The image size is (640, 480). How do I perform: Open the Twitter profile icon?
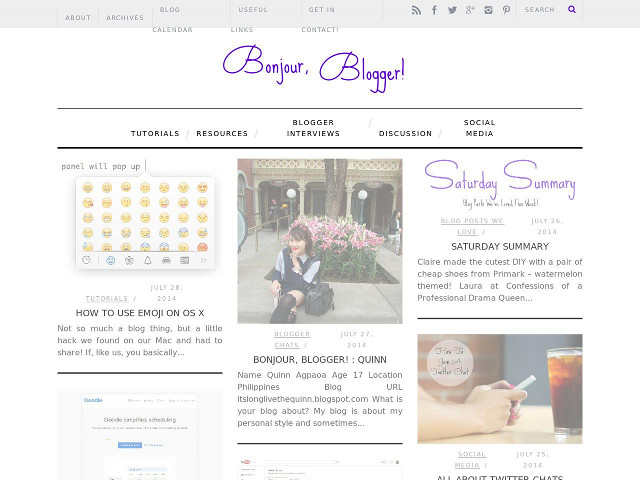pyautogui.click(x=452, y=10)
